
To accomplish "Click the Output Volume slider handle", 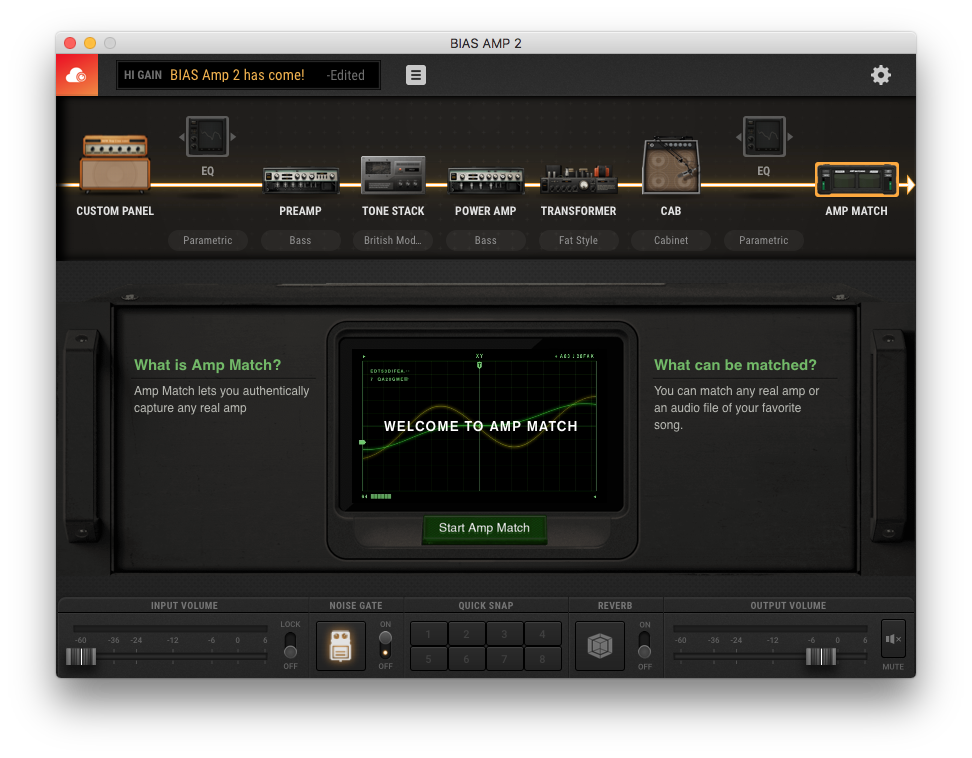I will (821, 656).
